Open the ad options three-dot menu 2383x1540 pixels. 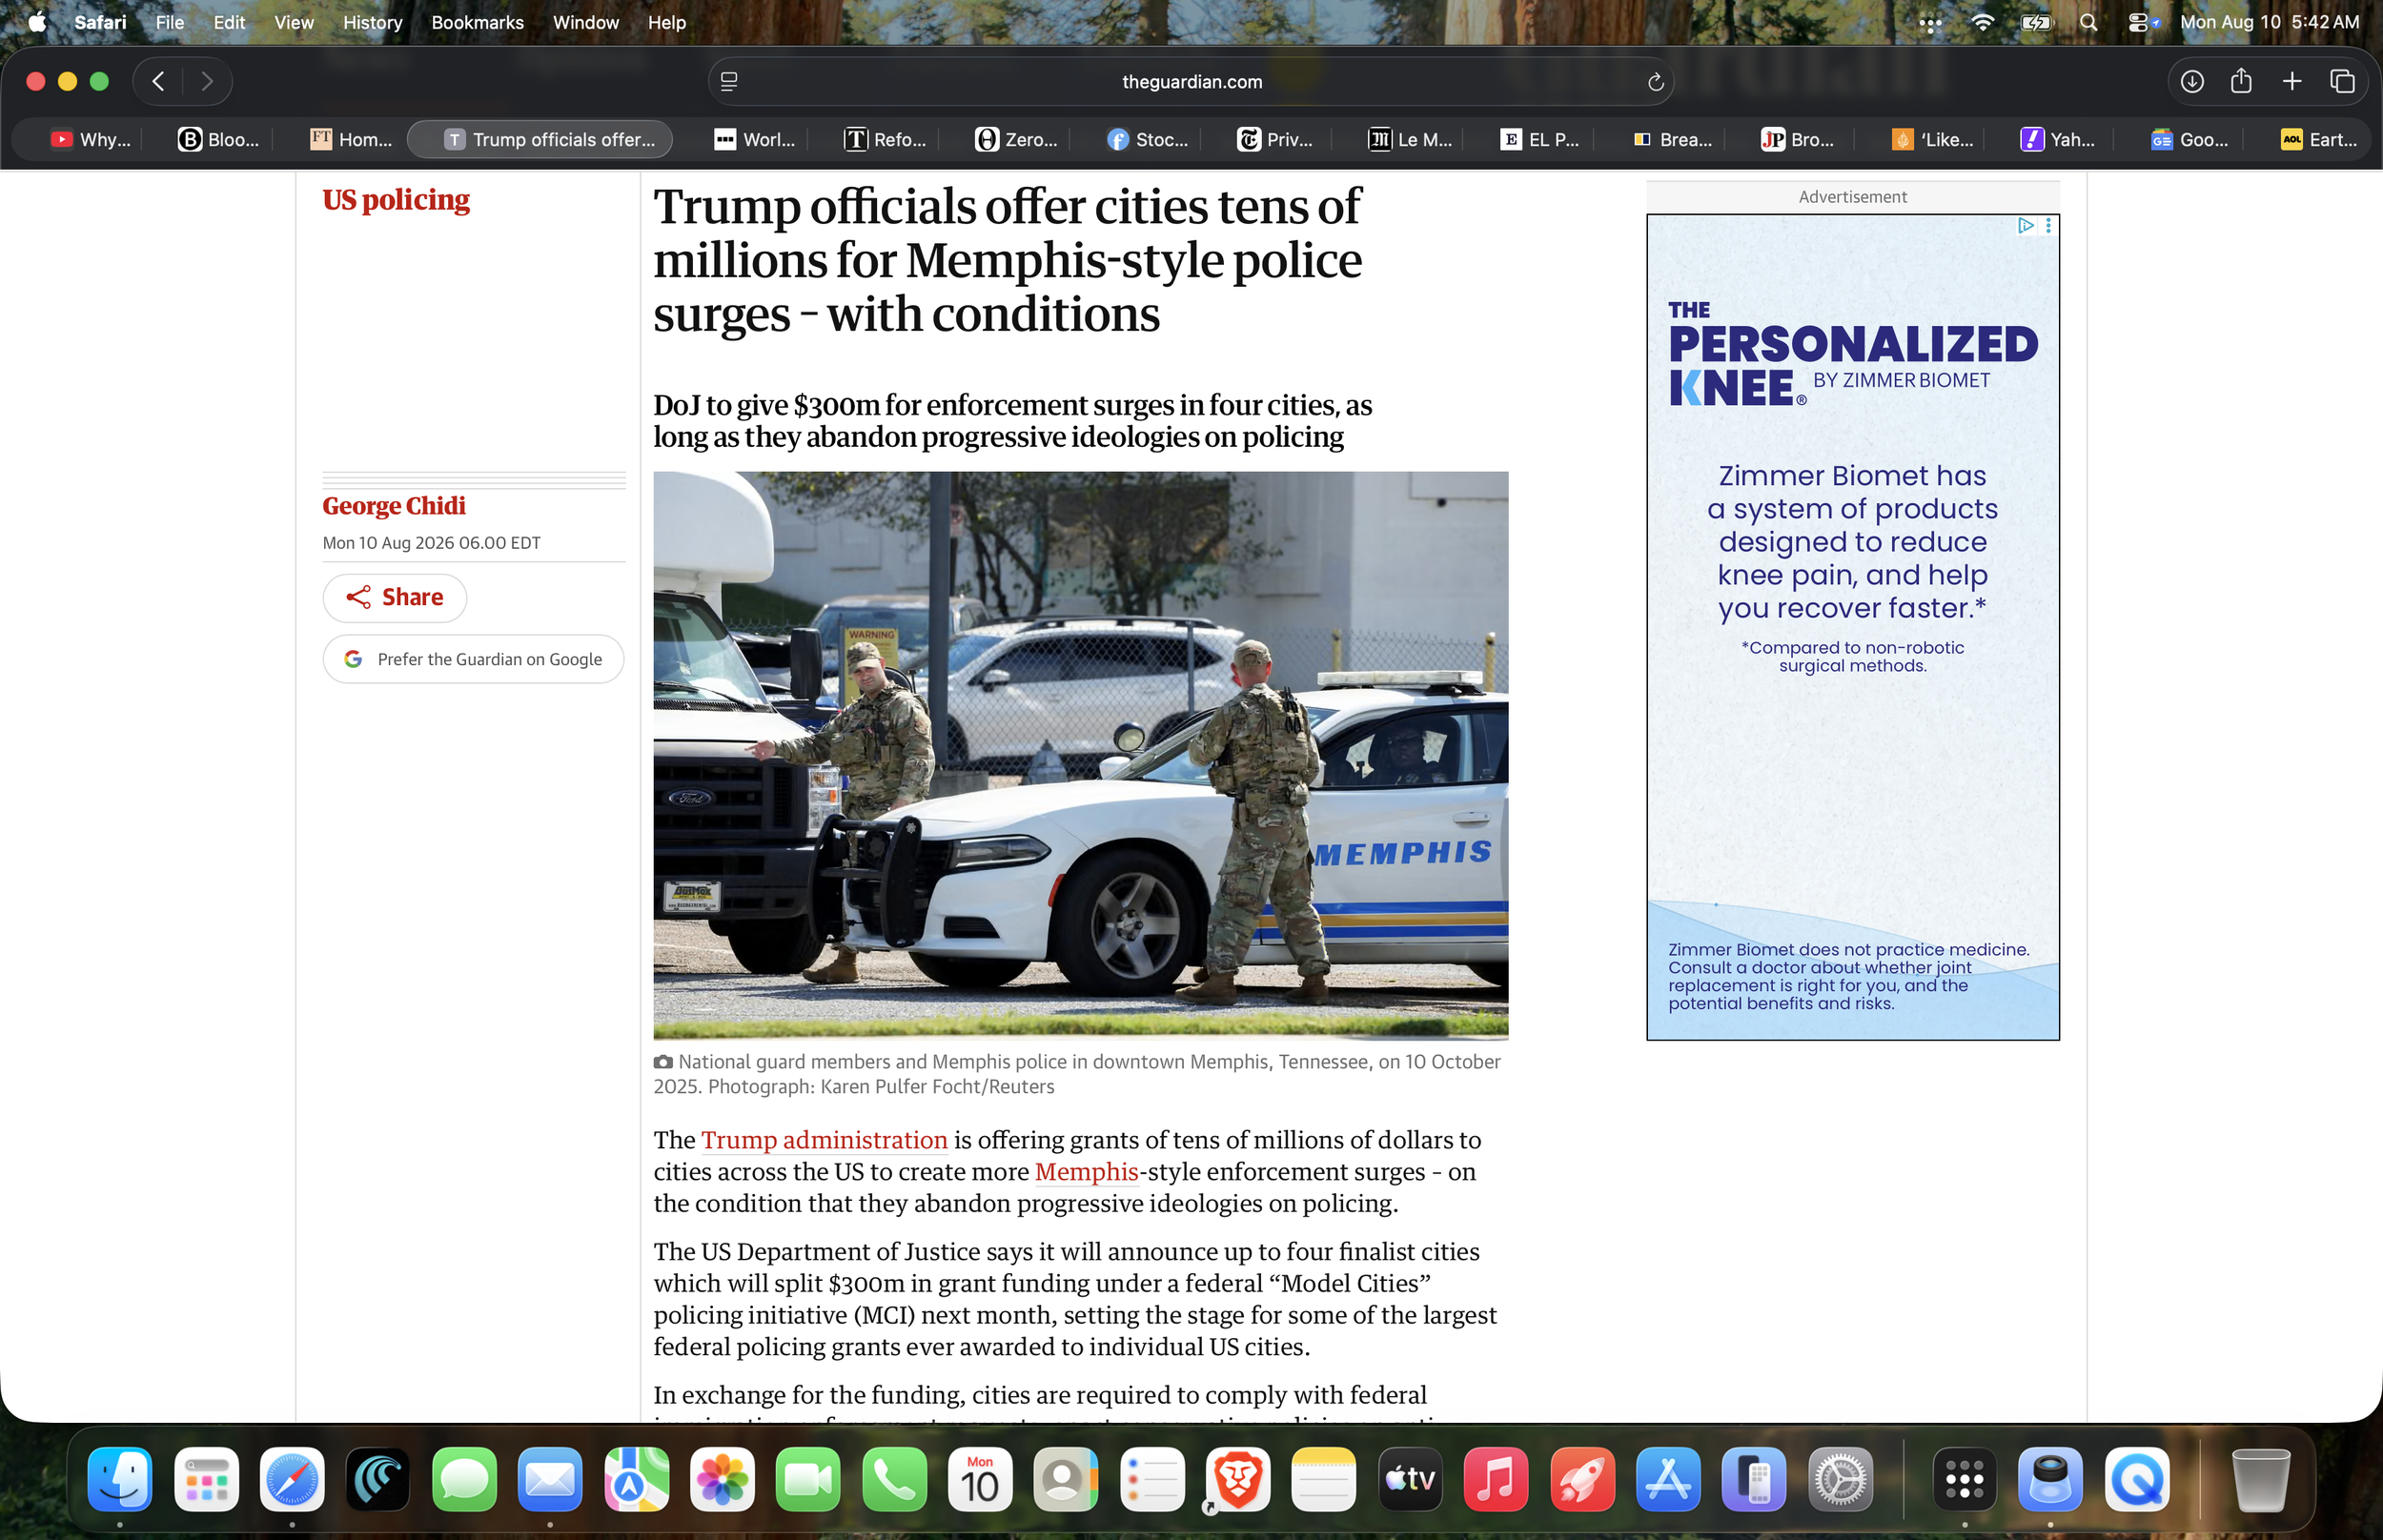(2048, 225)
